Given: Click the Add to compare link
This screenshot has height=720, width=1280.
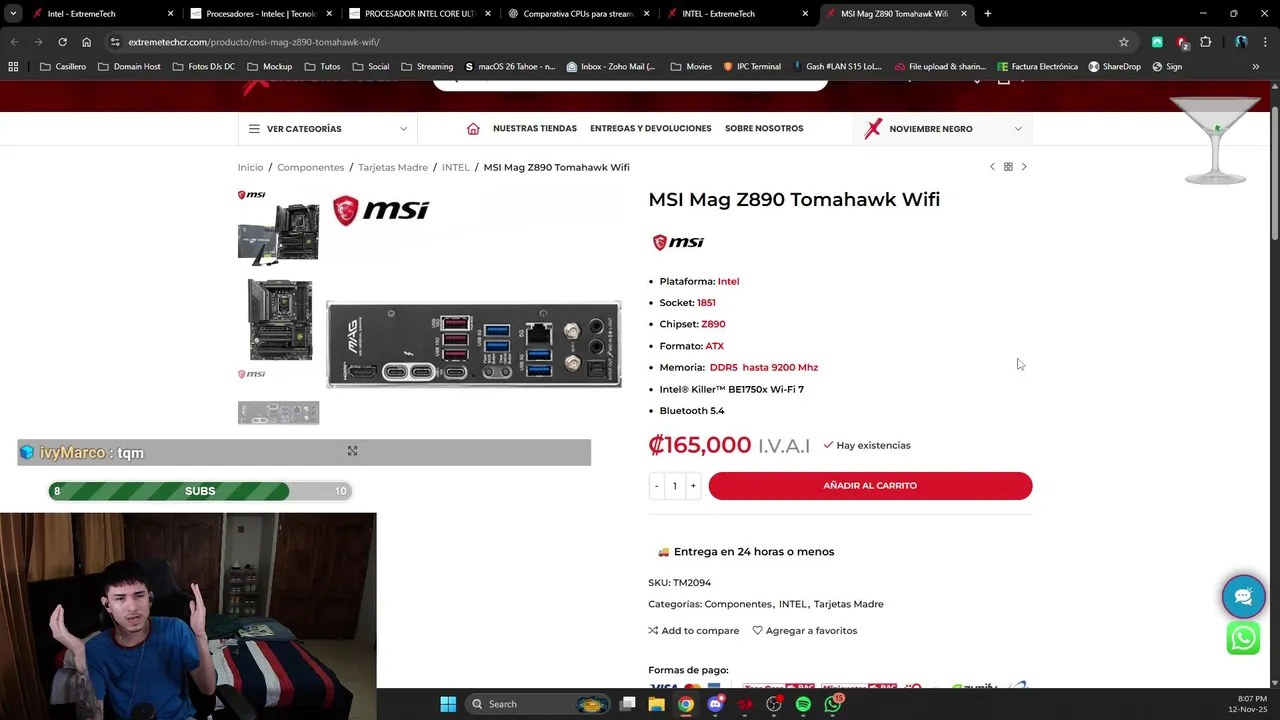Looking at the screenshot, I should pos(693,631).
